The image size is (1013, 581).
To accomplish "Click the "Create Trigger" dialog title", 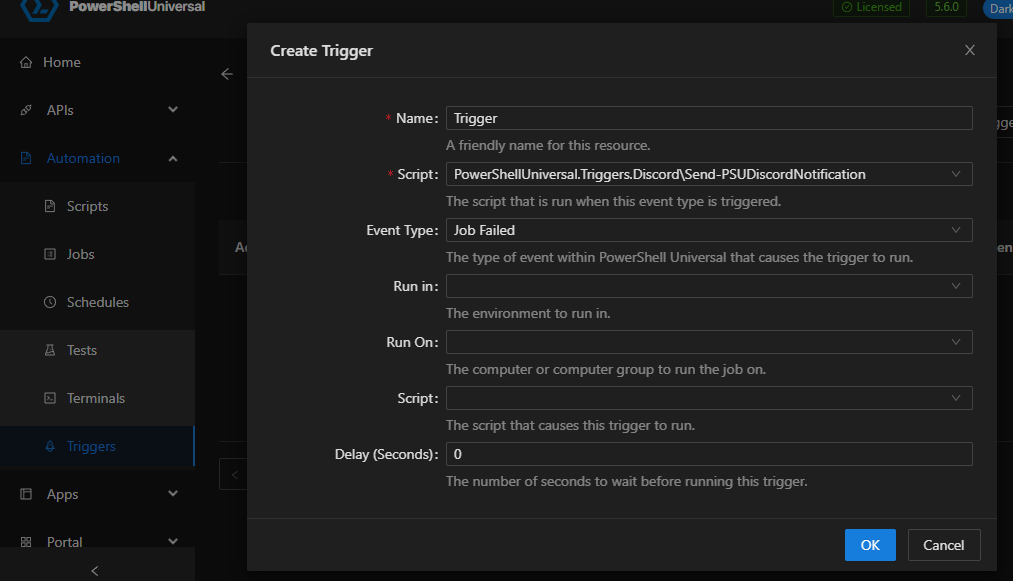I will (x=321, y=51).
